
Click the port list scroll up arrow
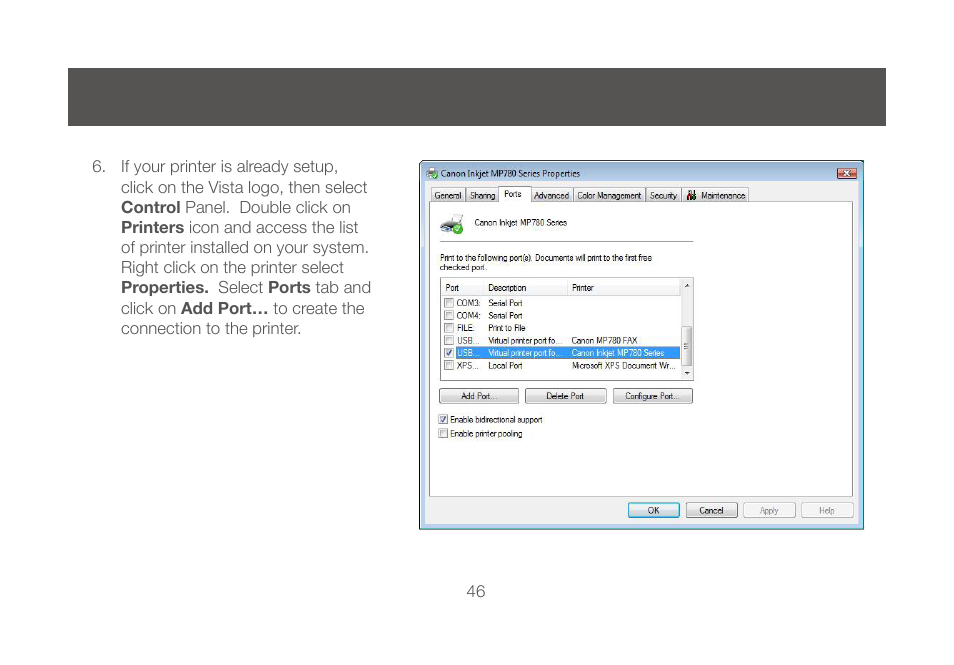point(687,285)
